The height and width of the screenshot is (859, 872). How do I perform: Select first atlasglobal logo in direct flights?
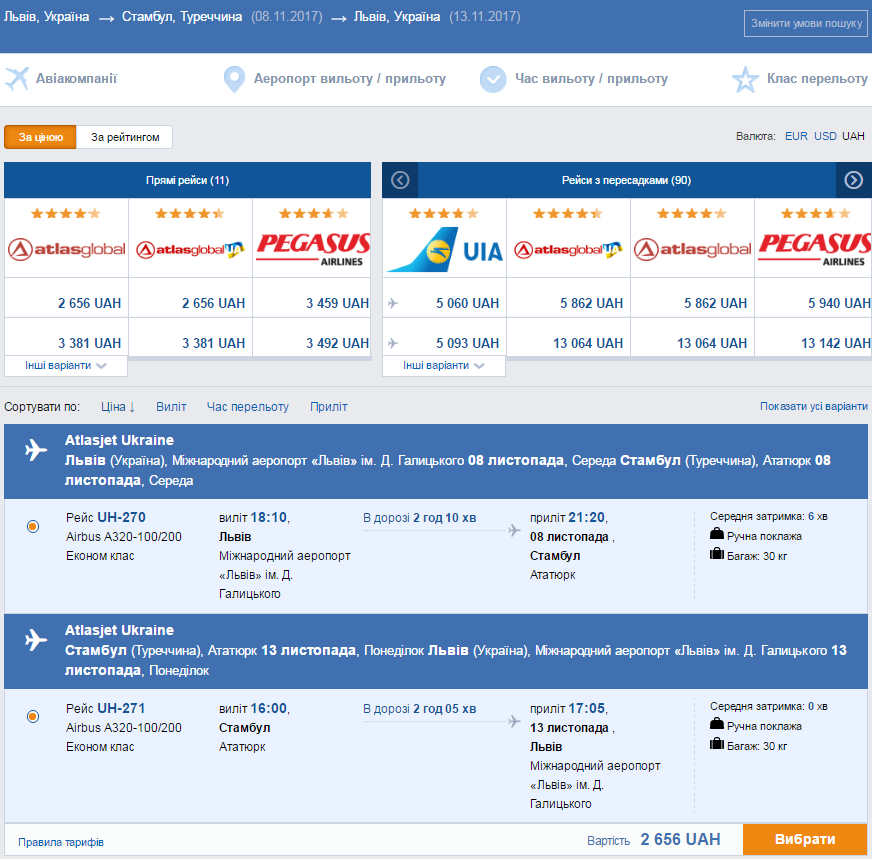67,250
